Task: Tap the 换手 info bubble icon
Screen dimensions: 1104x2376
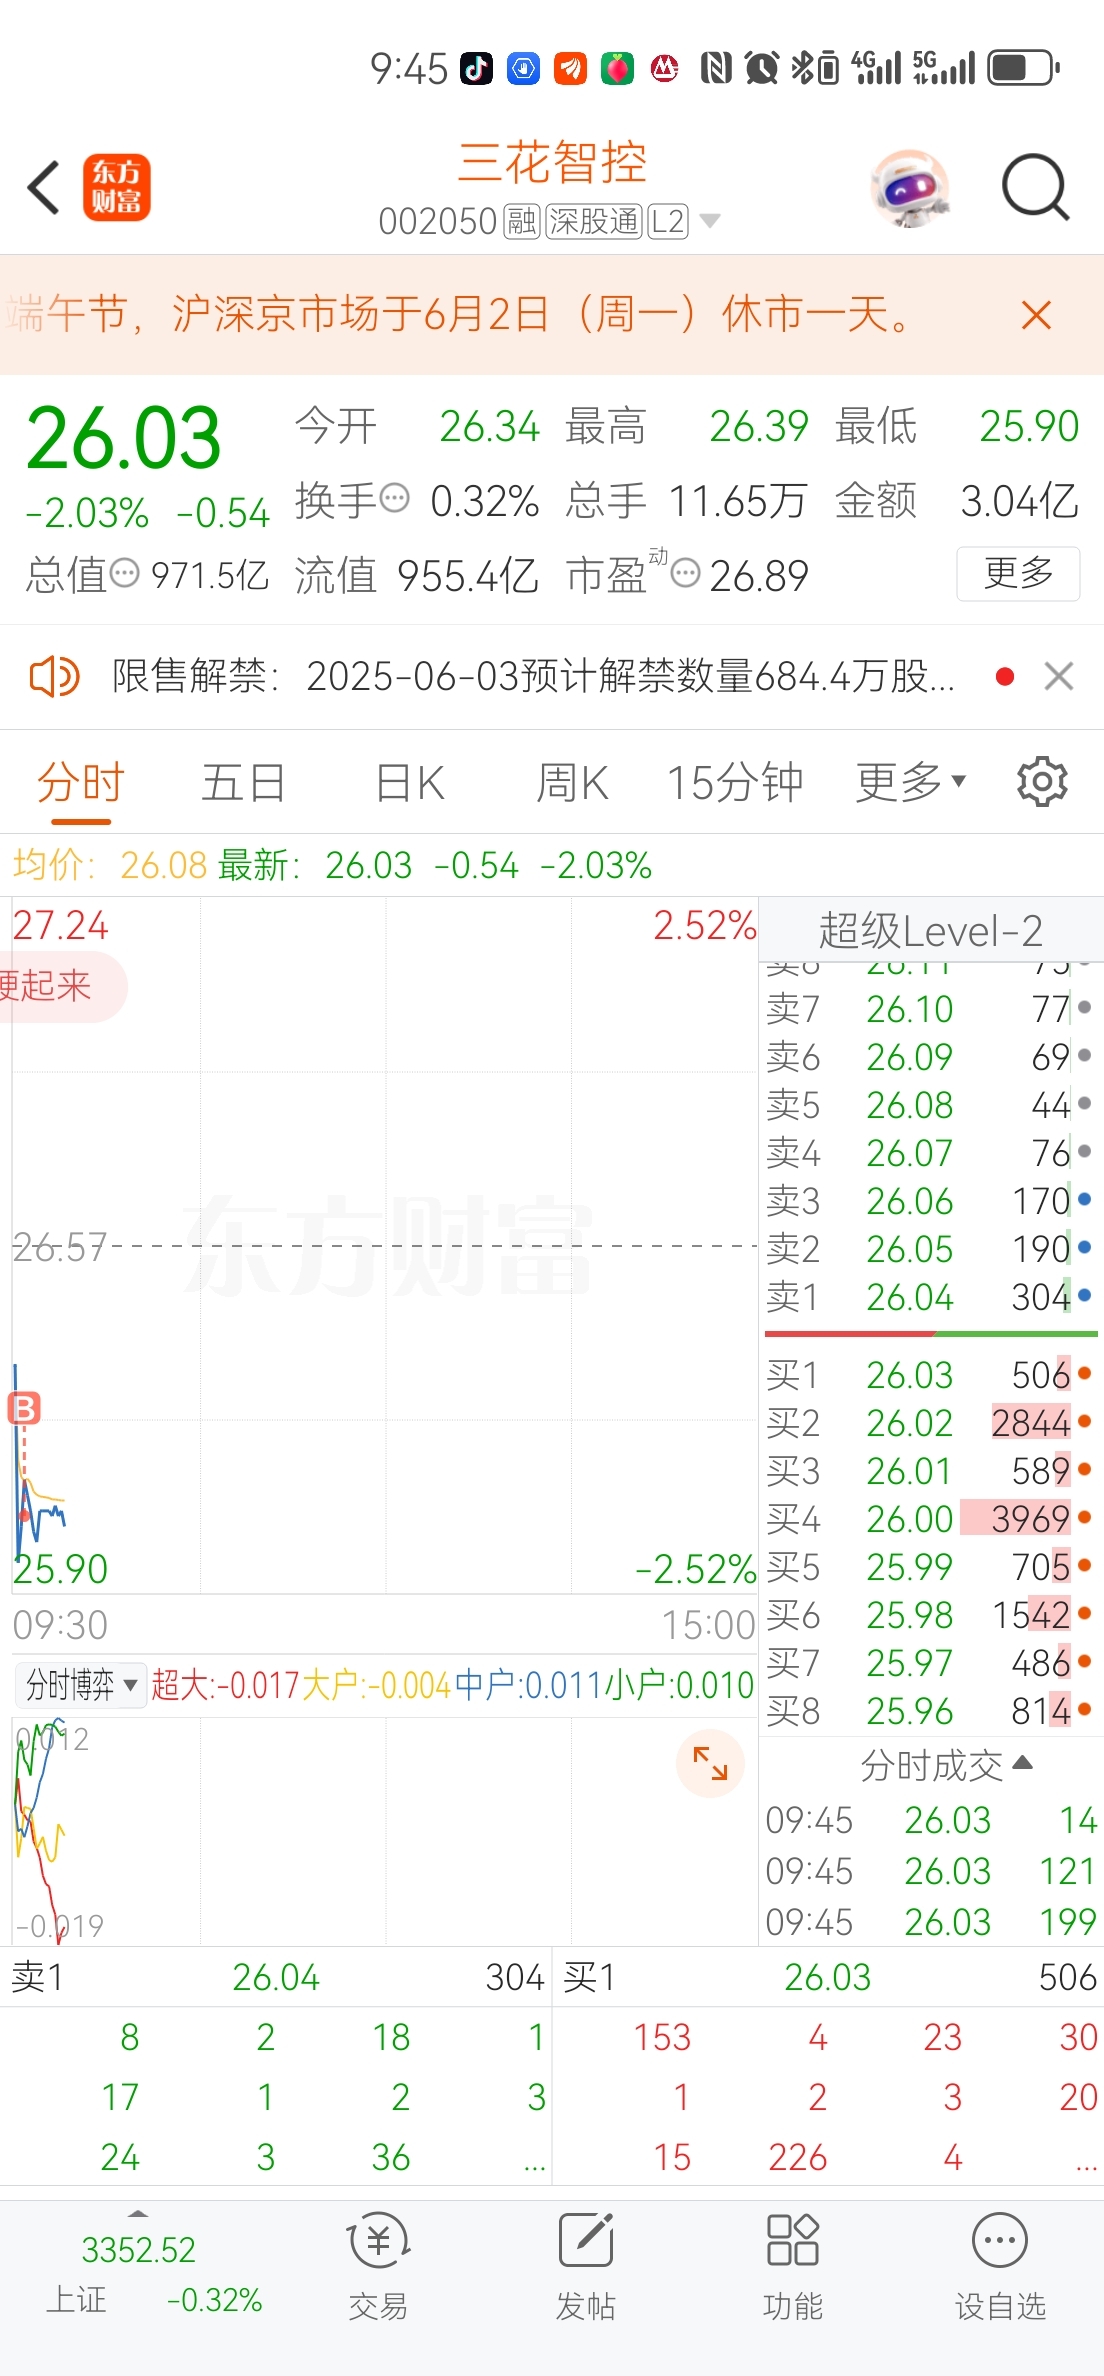Action: (x=395, y=497)
